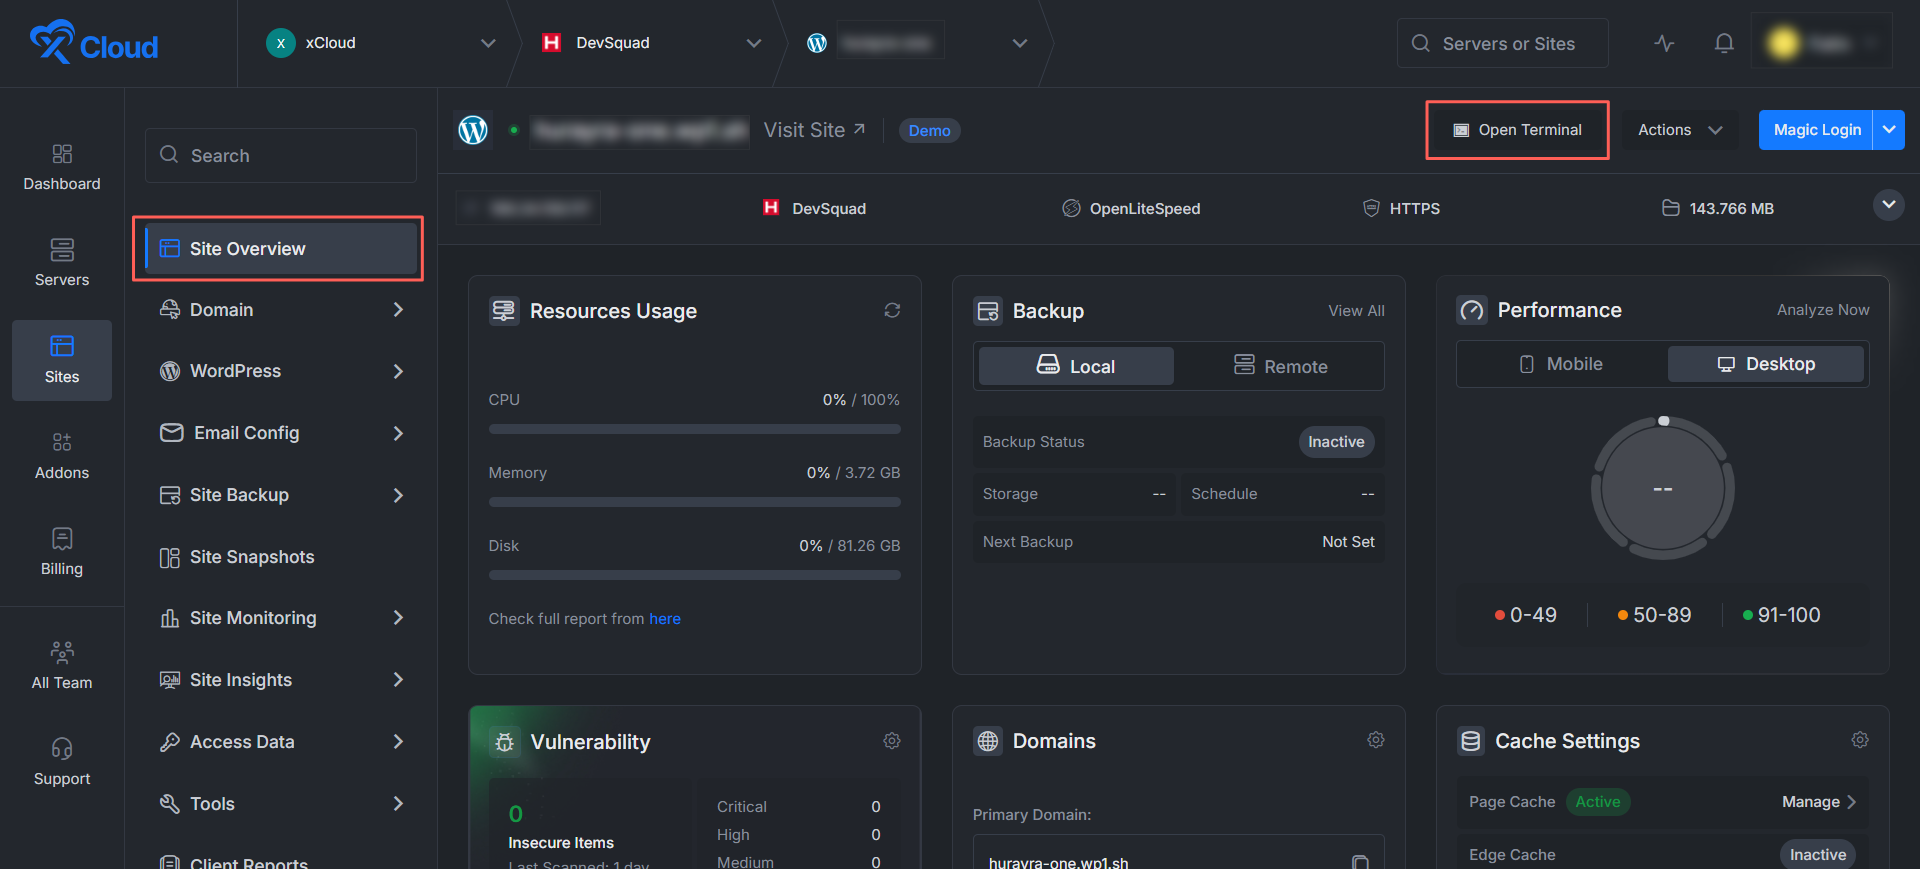Click View All in Backup card

(1356, 311)
